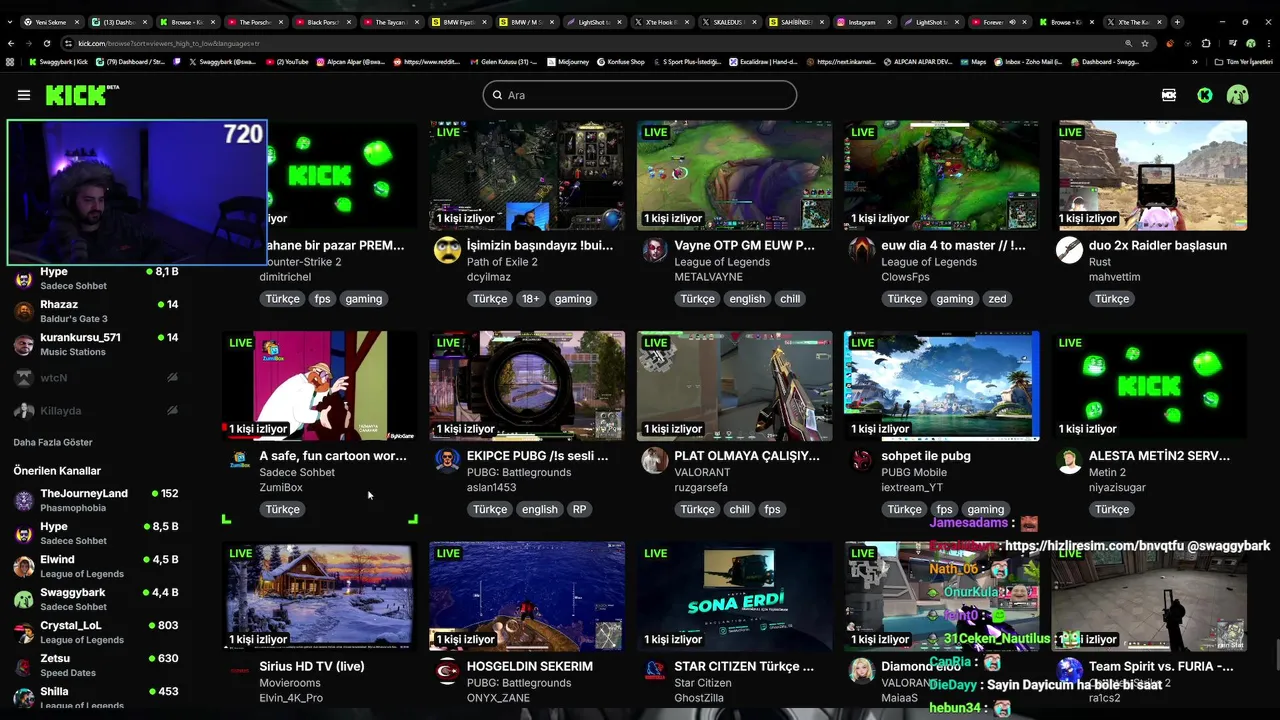Open the STAR CITIZEN Türkçe thumbnail
The width and height of the screenshot is (1280, 720).
coord(734,596)
